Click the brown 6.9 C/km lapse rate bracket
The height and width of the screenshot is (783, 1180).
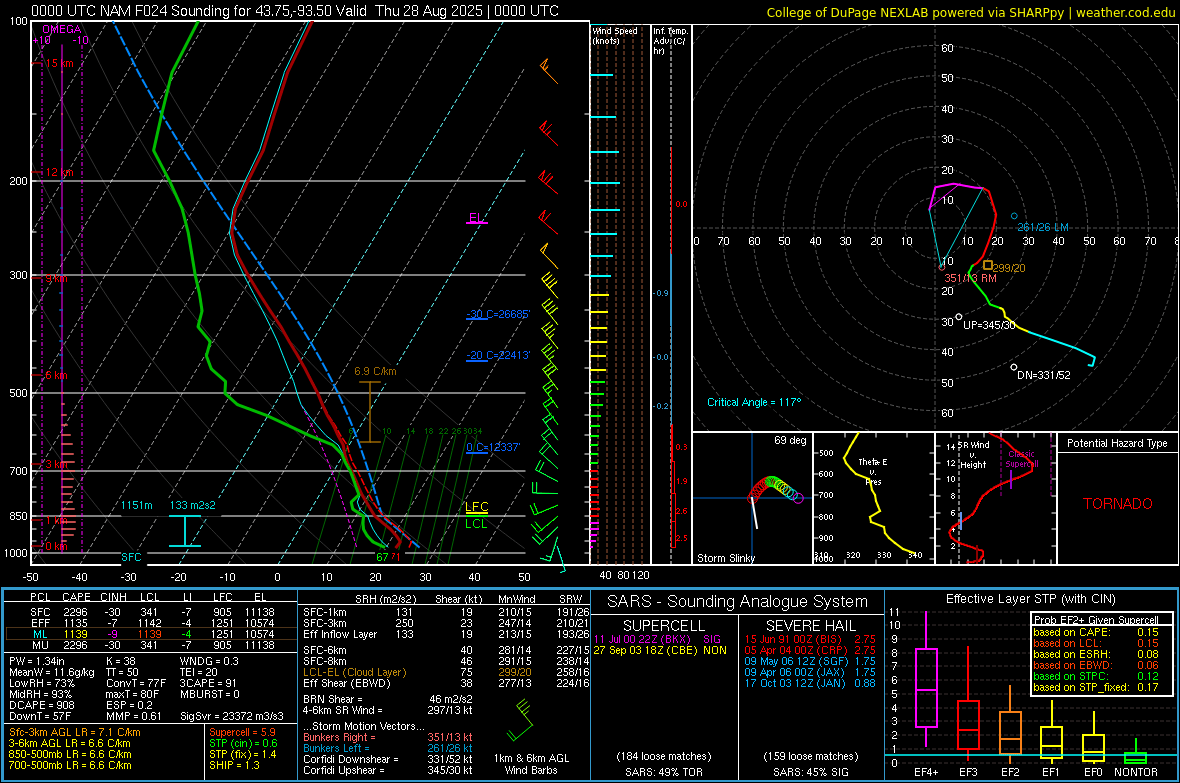tap(369, 412)
